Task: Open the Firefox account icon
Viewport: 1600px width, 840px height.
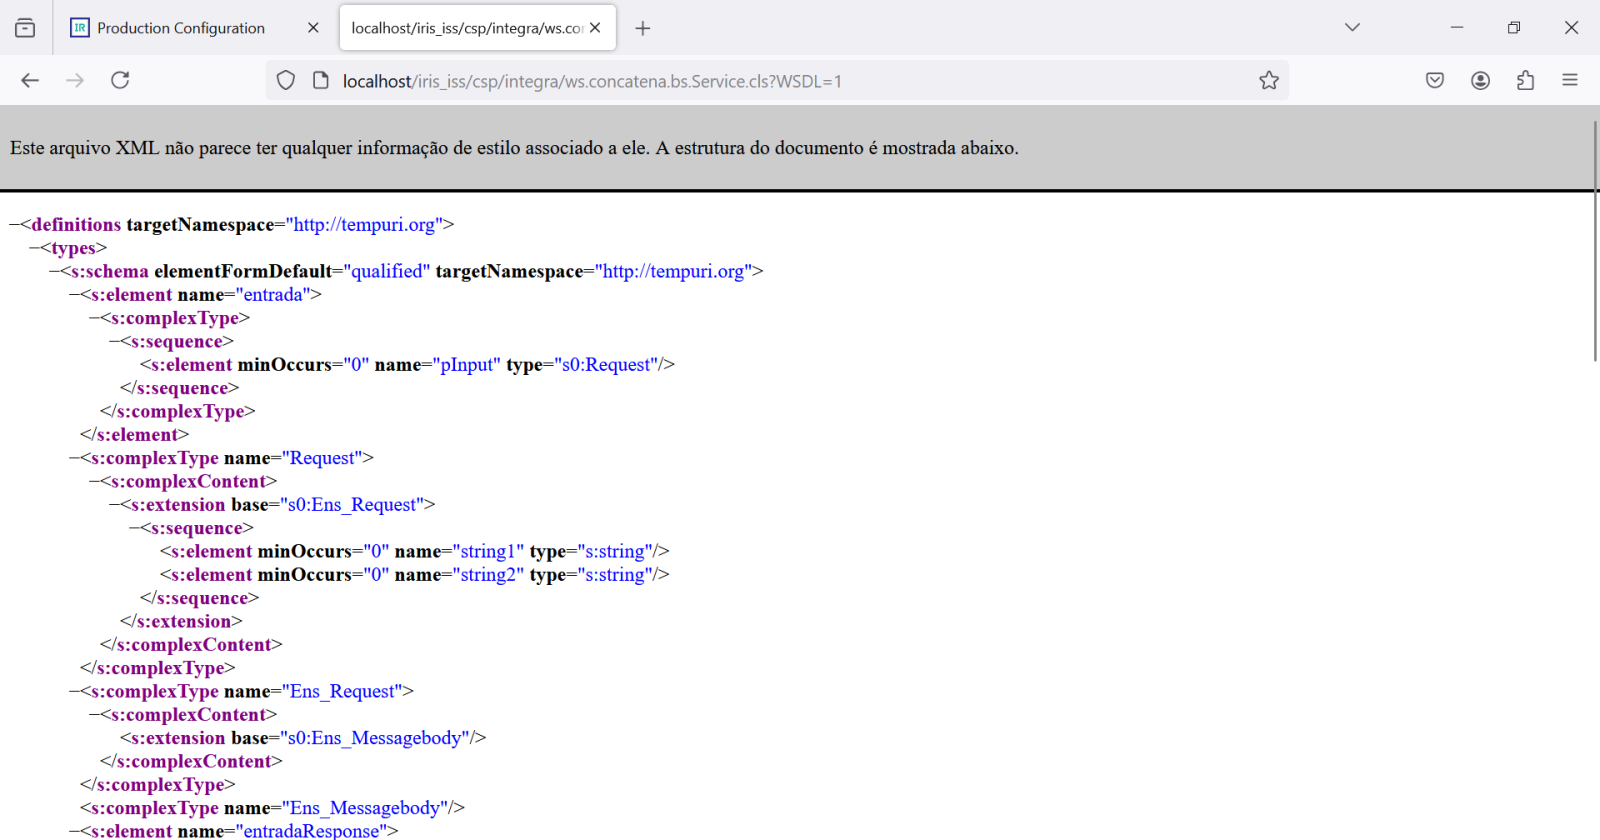Action: click(x=1481, y=81)
